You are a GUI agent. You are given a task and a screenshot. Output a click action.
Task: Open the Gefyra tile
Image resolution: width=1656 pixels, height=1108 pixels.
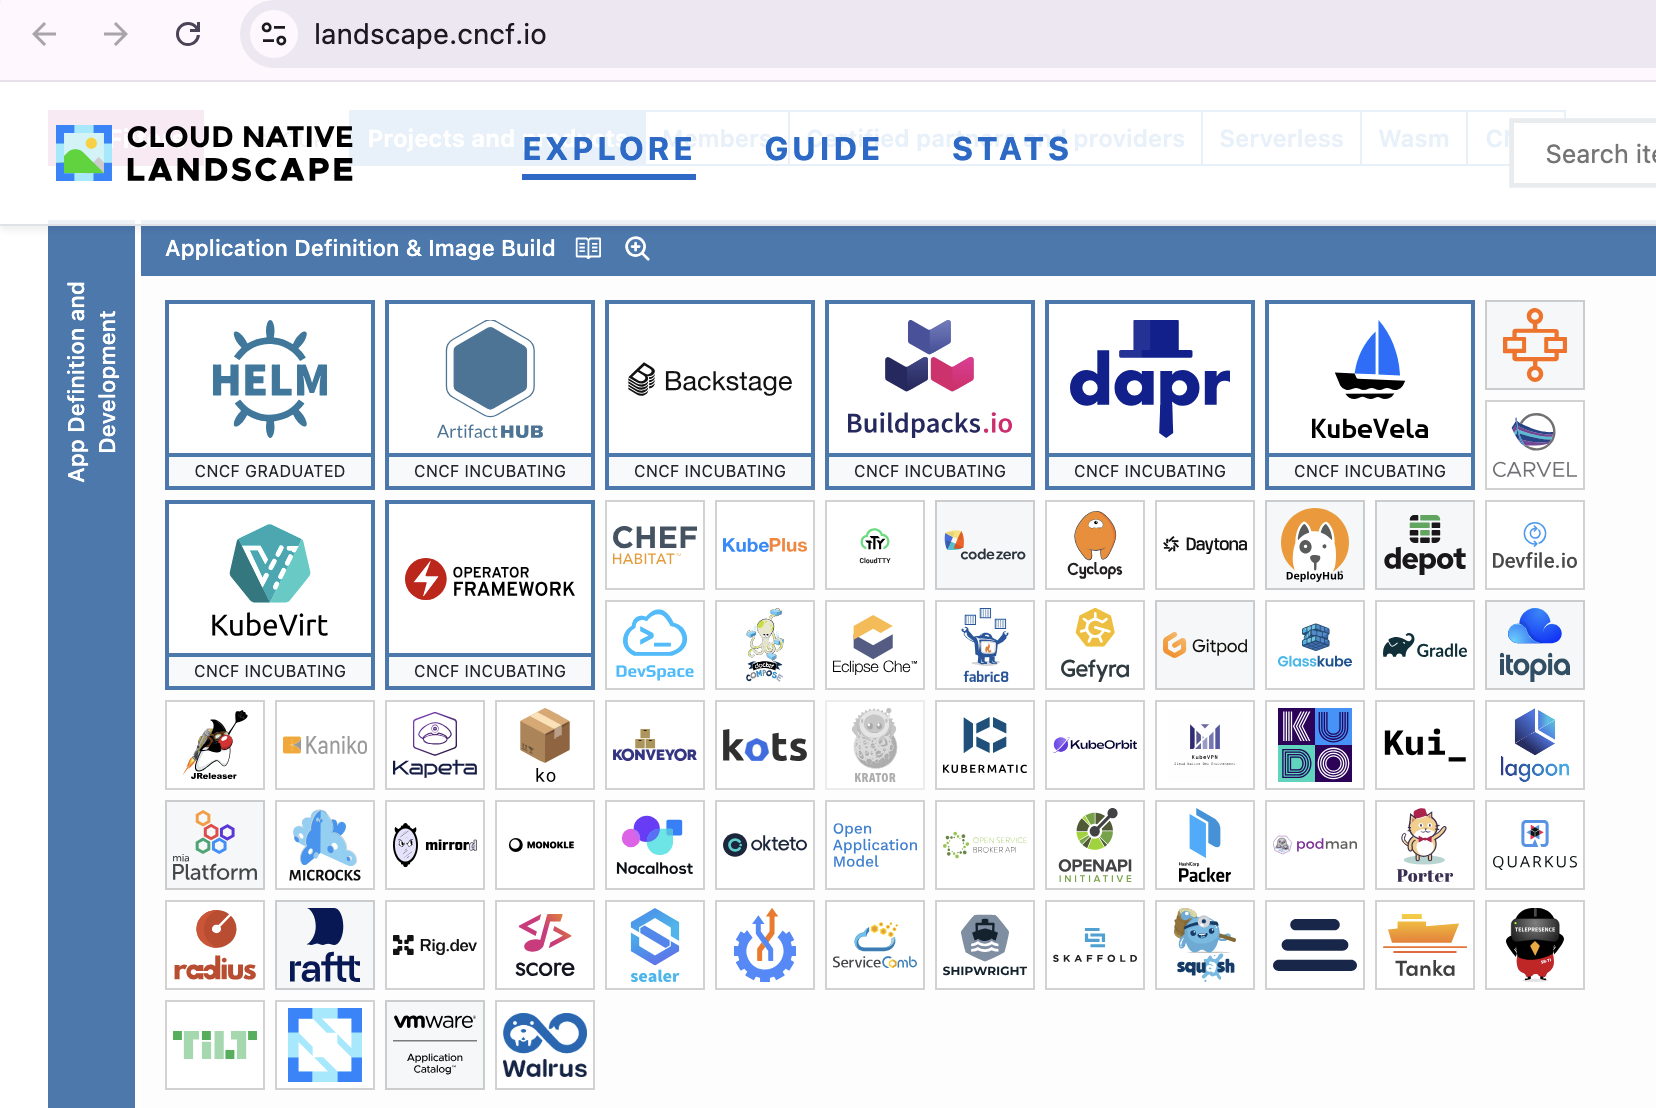tap(1095, 645)
